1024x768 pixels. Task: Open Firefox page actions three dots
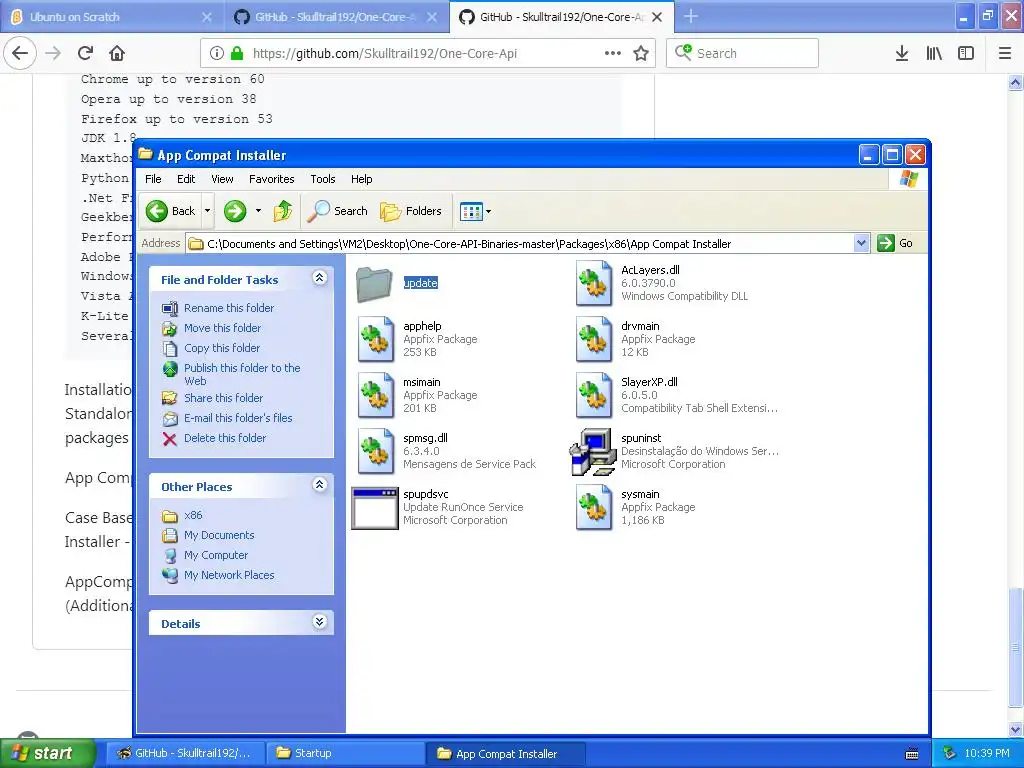pyautogui.click(x=613, y=53)
